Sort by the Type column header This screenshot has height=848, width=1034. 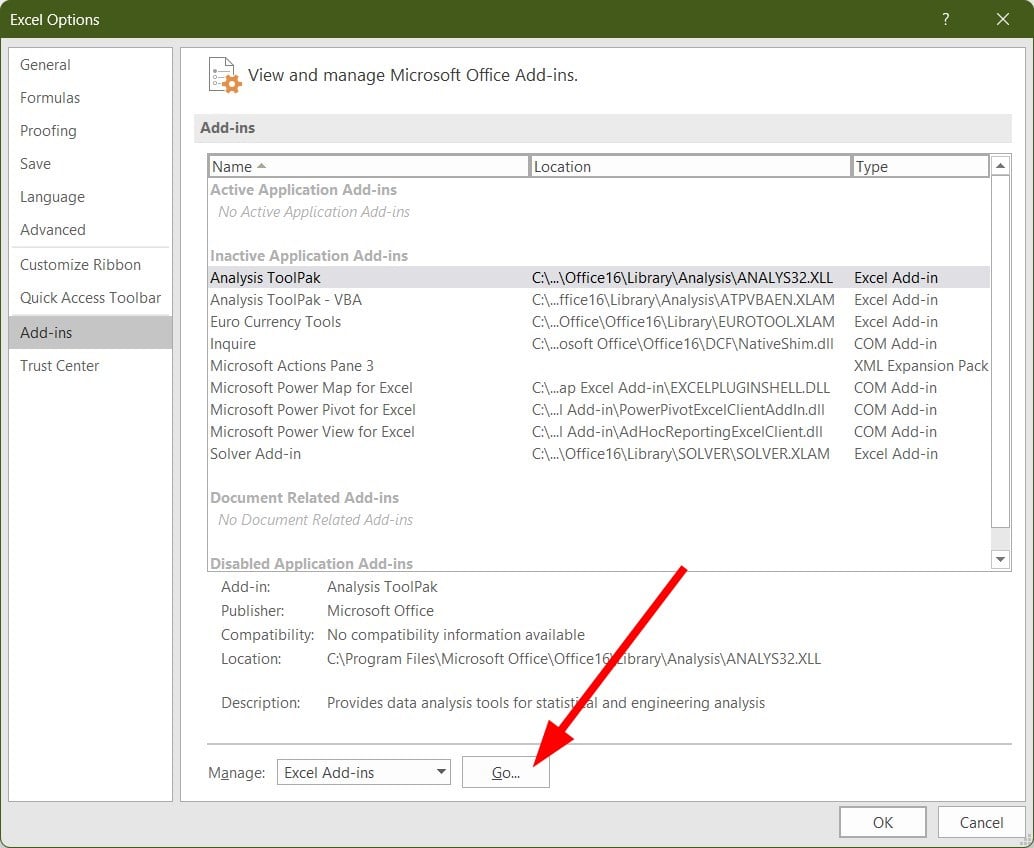921,166
